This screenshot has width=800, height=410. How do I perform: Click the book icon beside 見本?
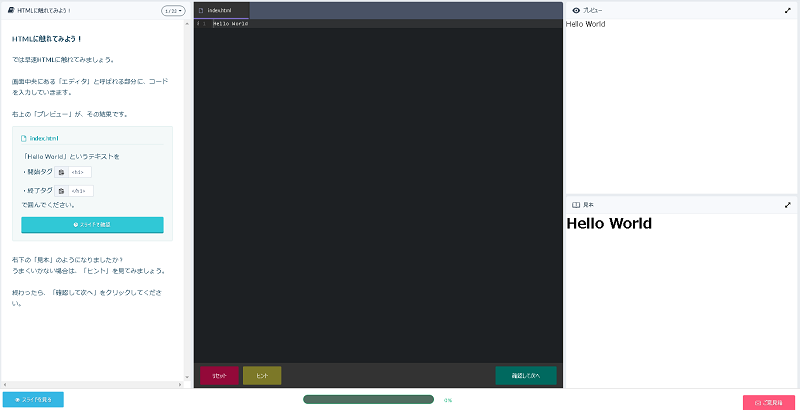575,205
